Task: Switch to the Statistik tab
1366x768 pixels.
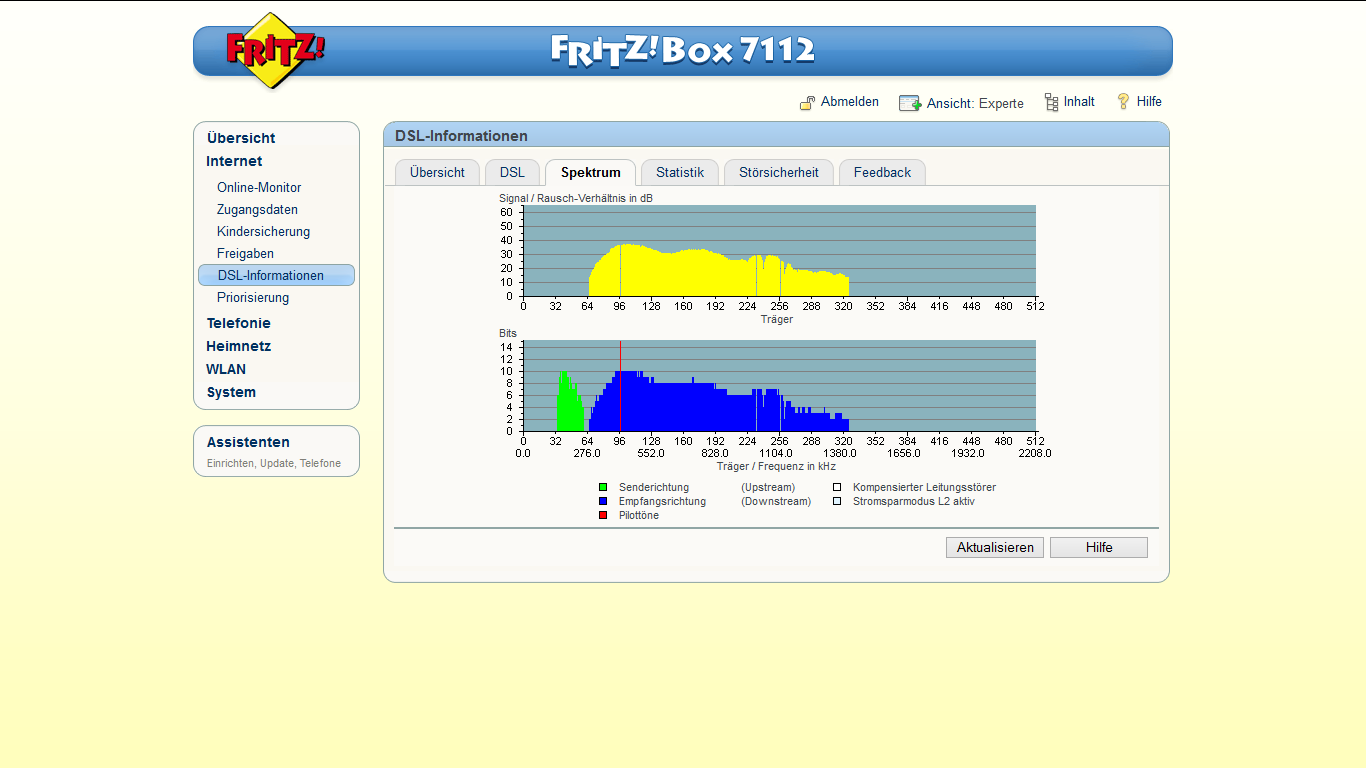Action: (680, 172)
